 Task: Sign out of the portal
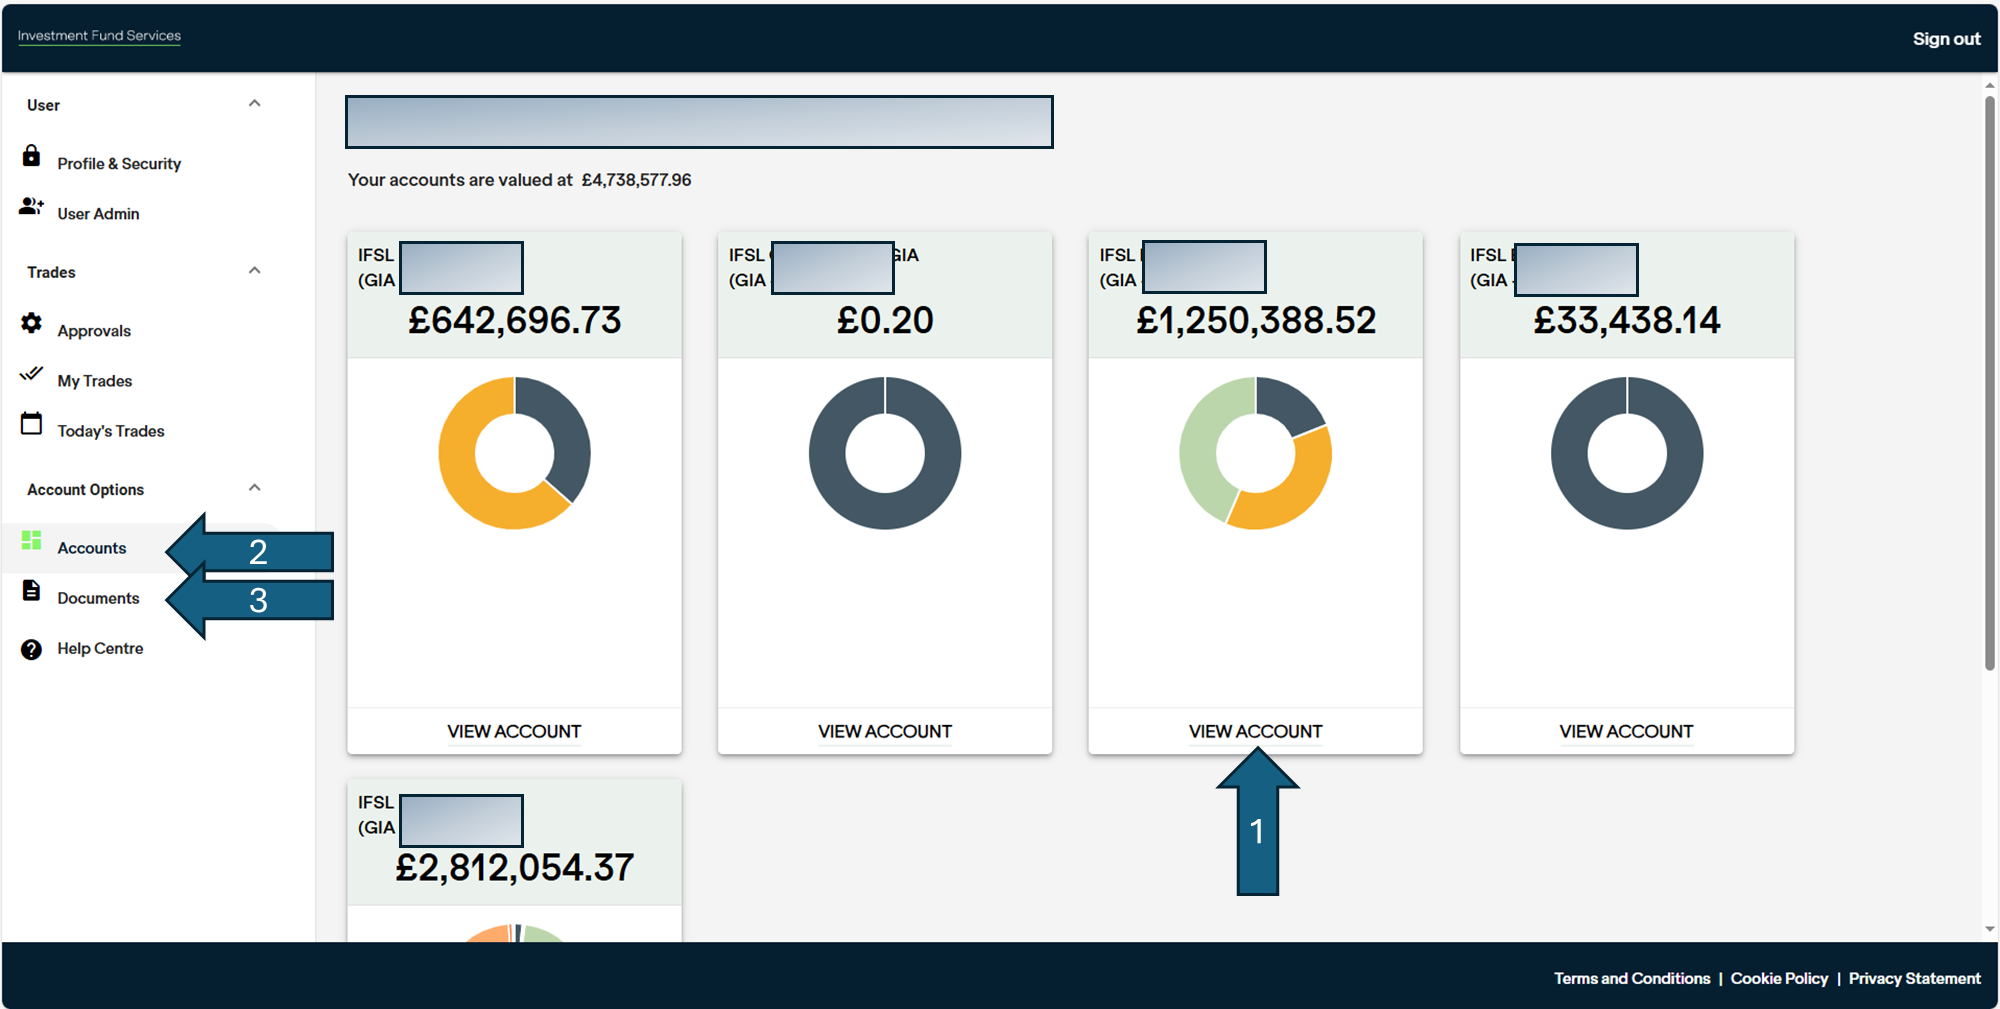tap(1946, 38)
